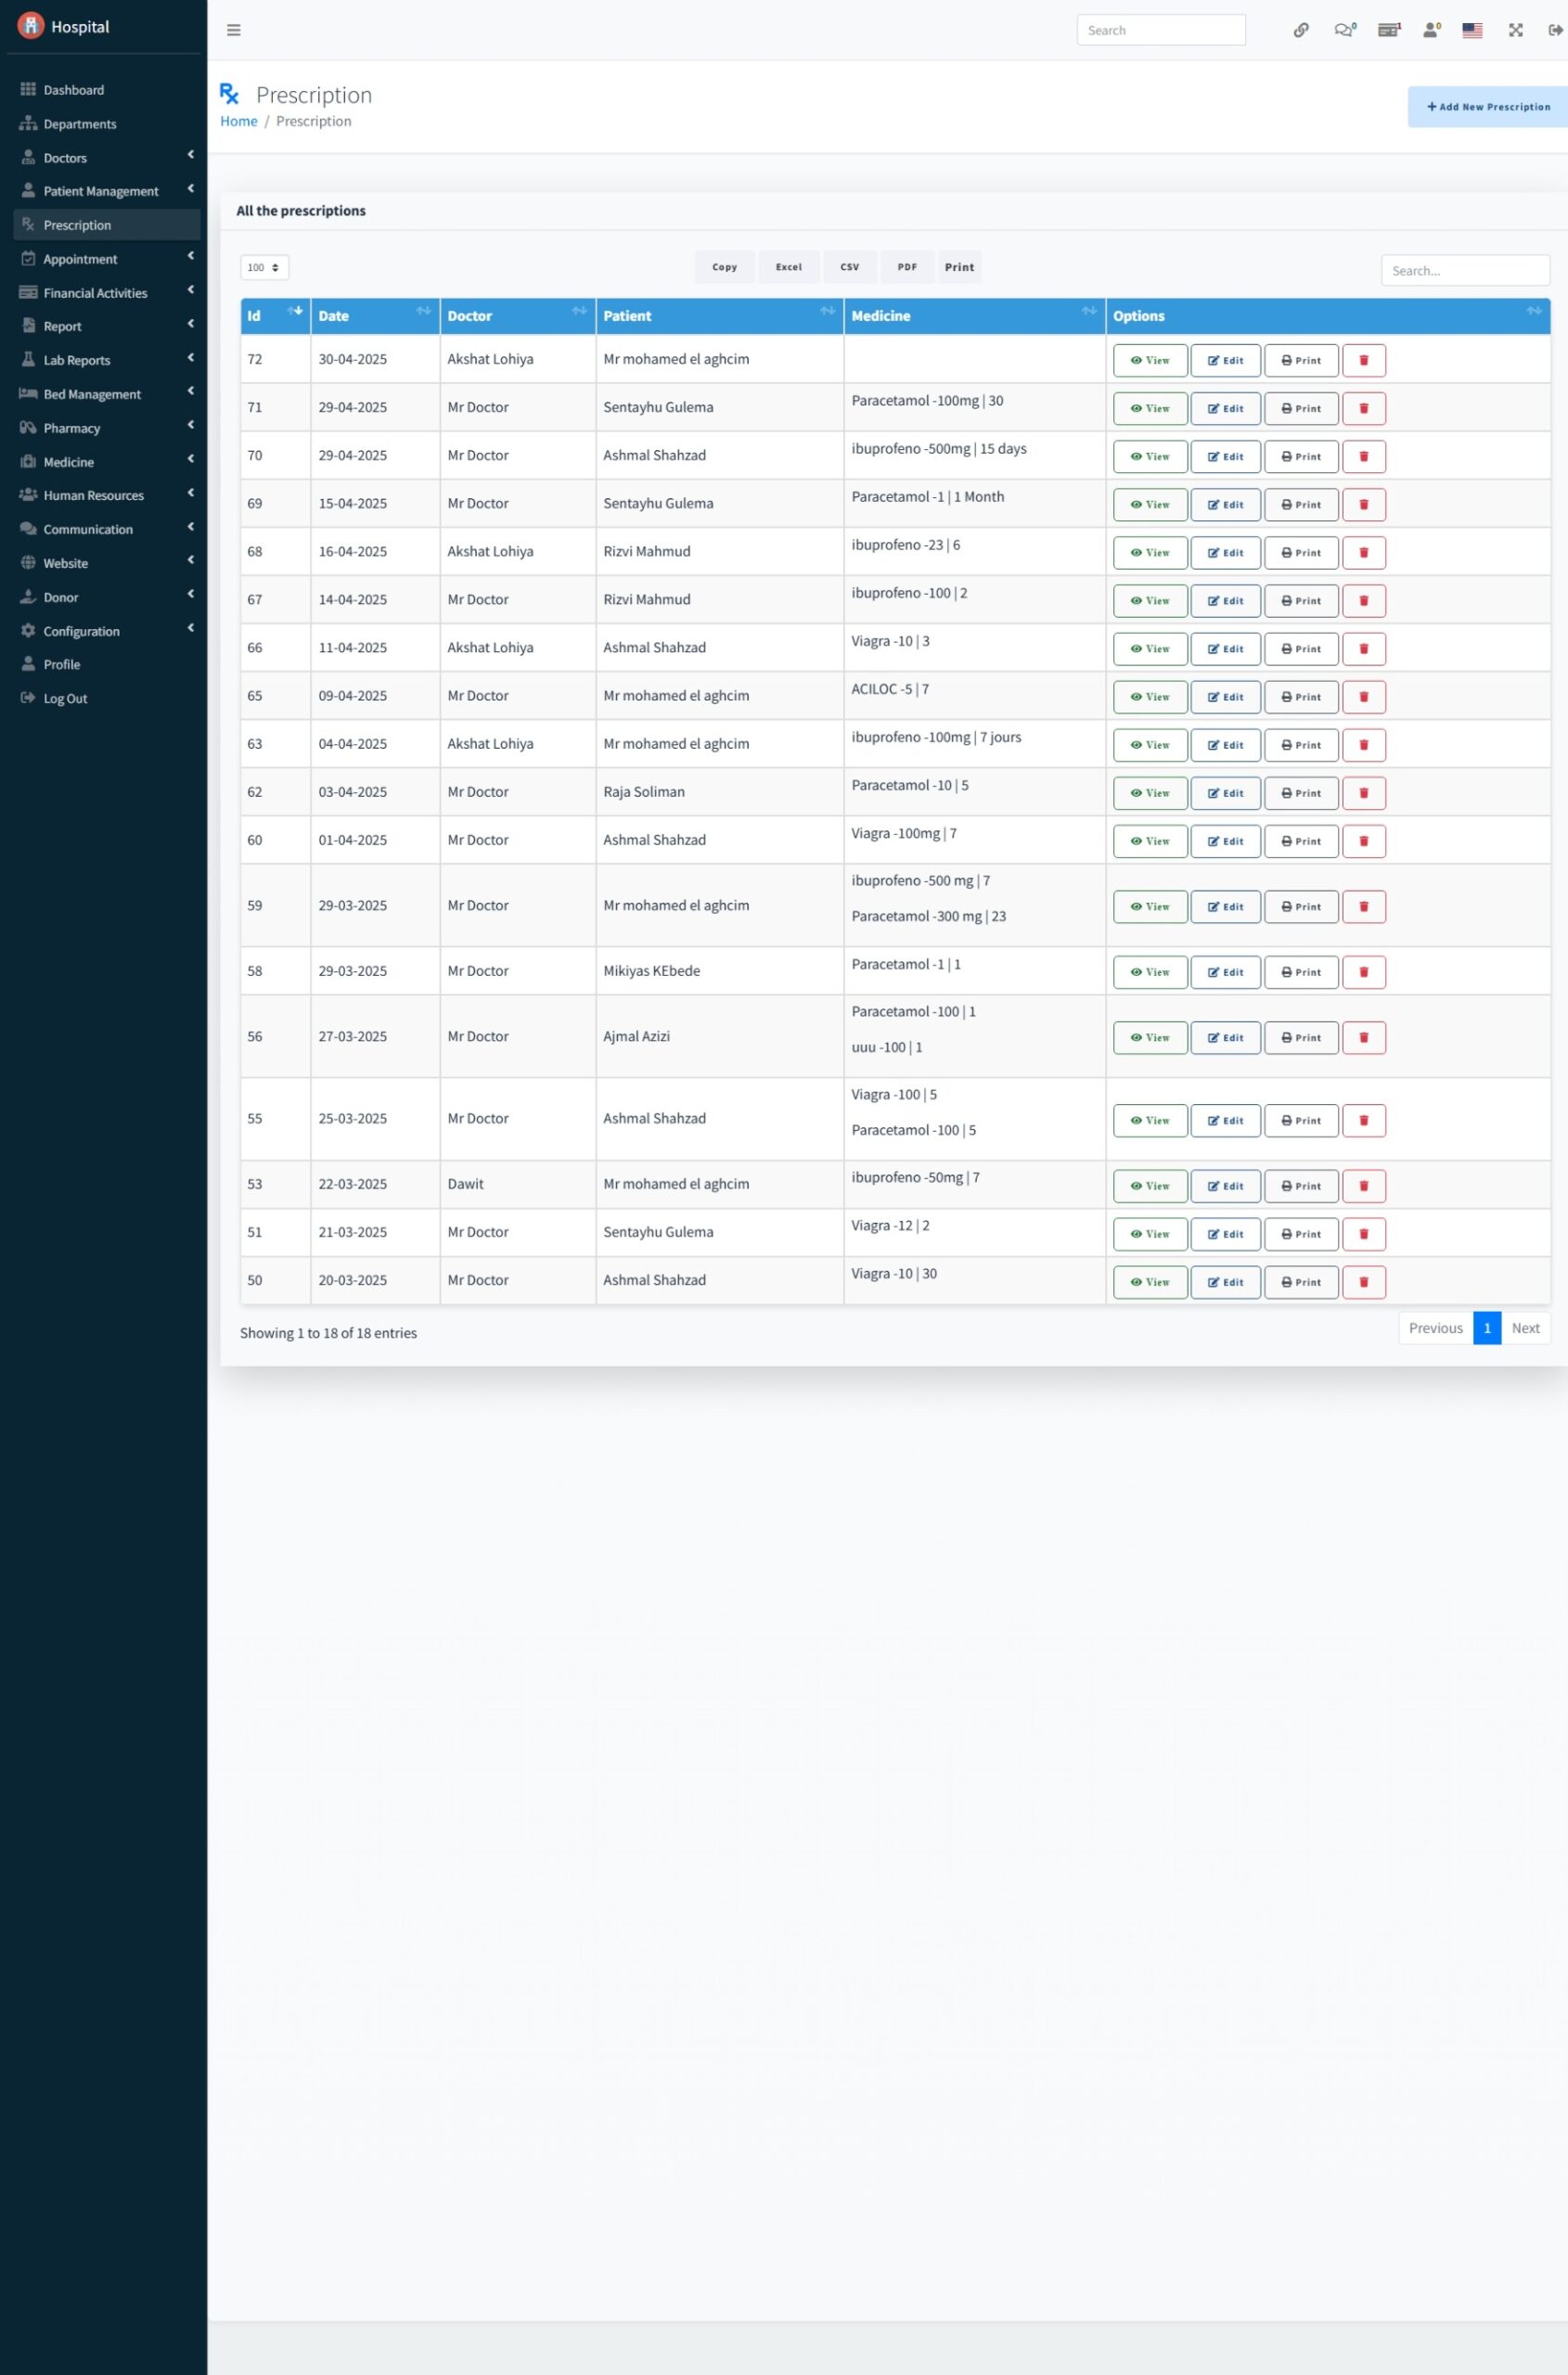This screenshot has height=2375, width=1568.
Task: Click the sign-out icon in top bar
Action: click(1555, 30)
